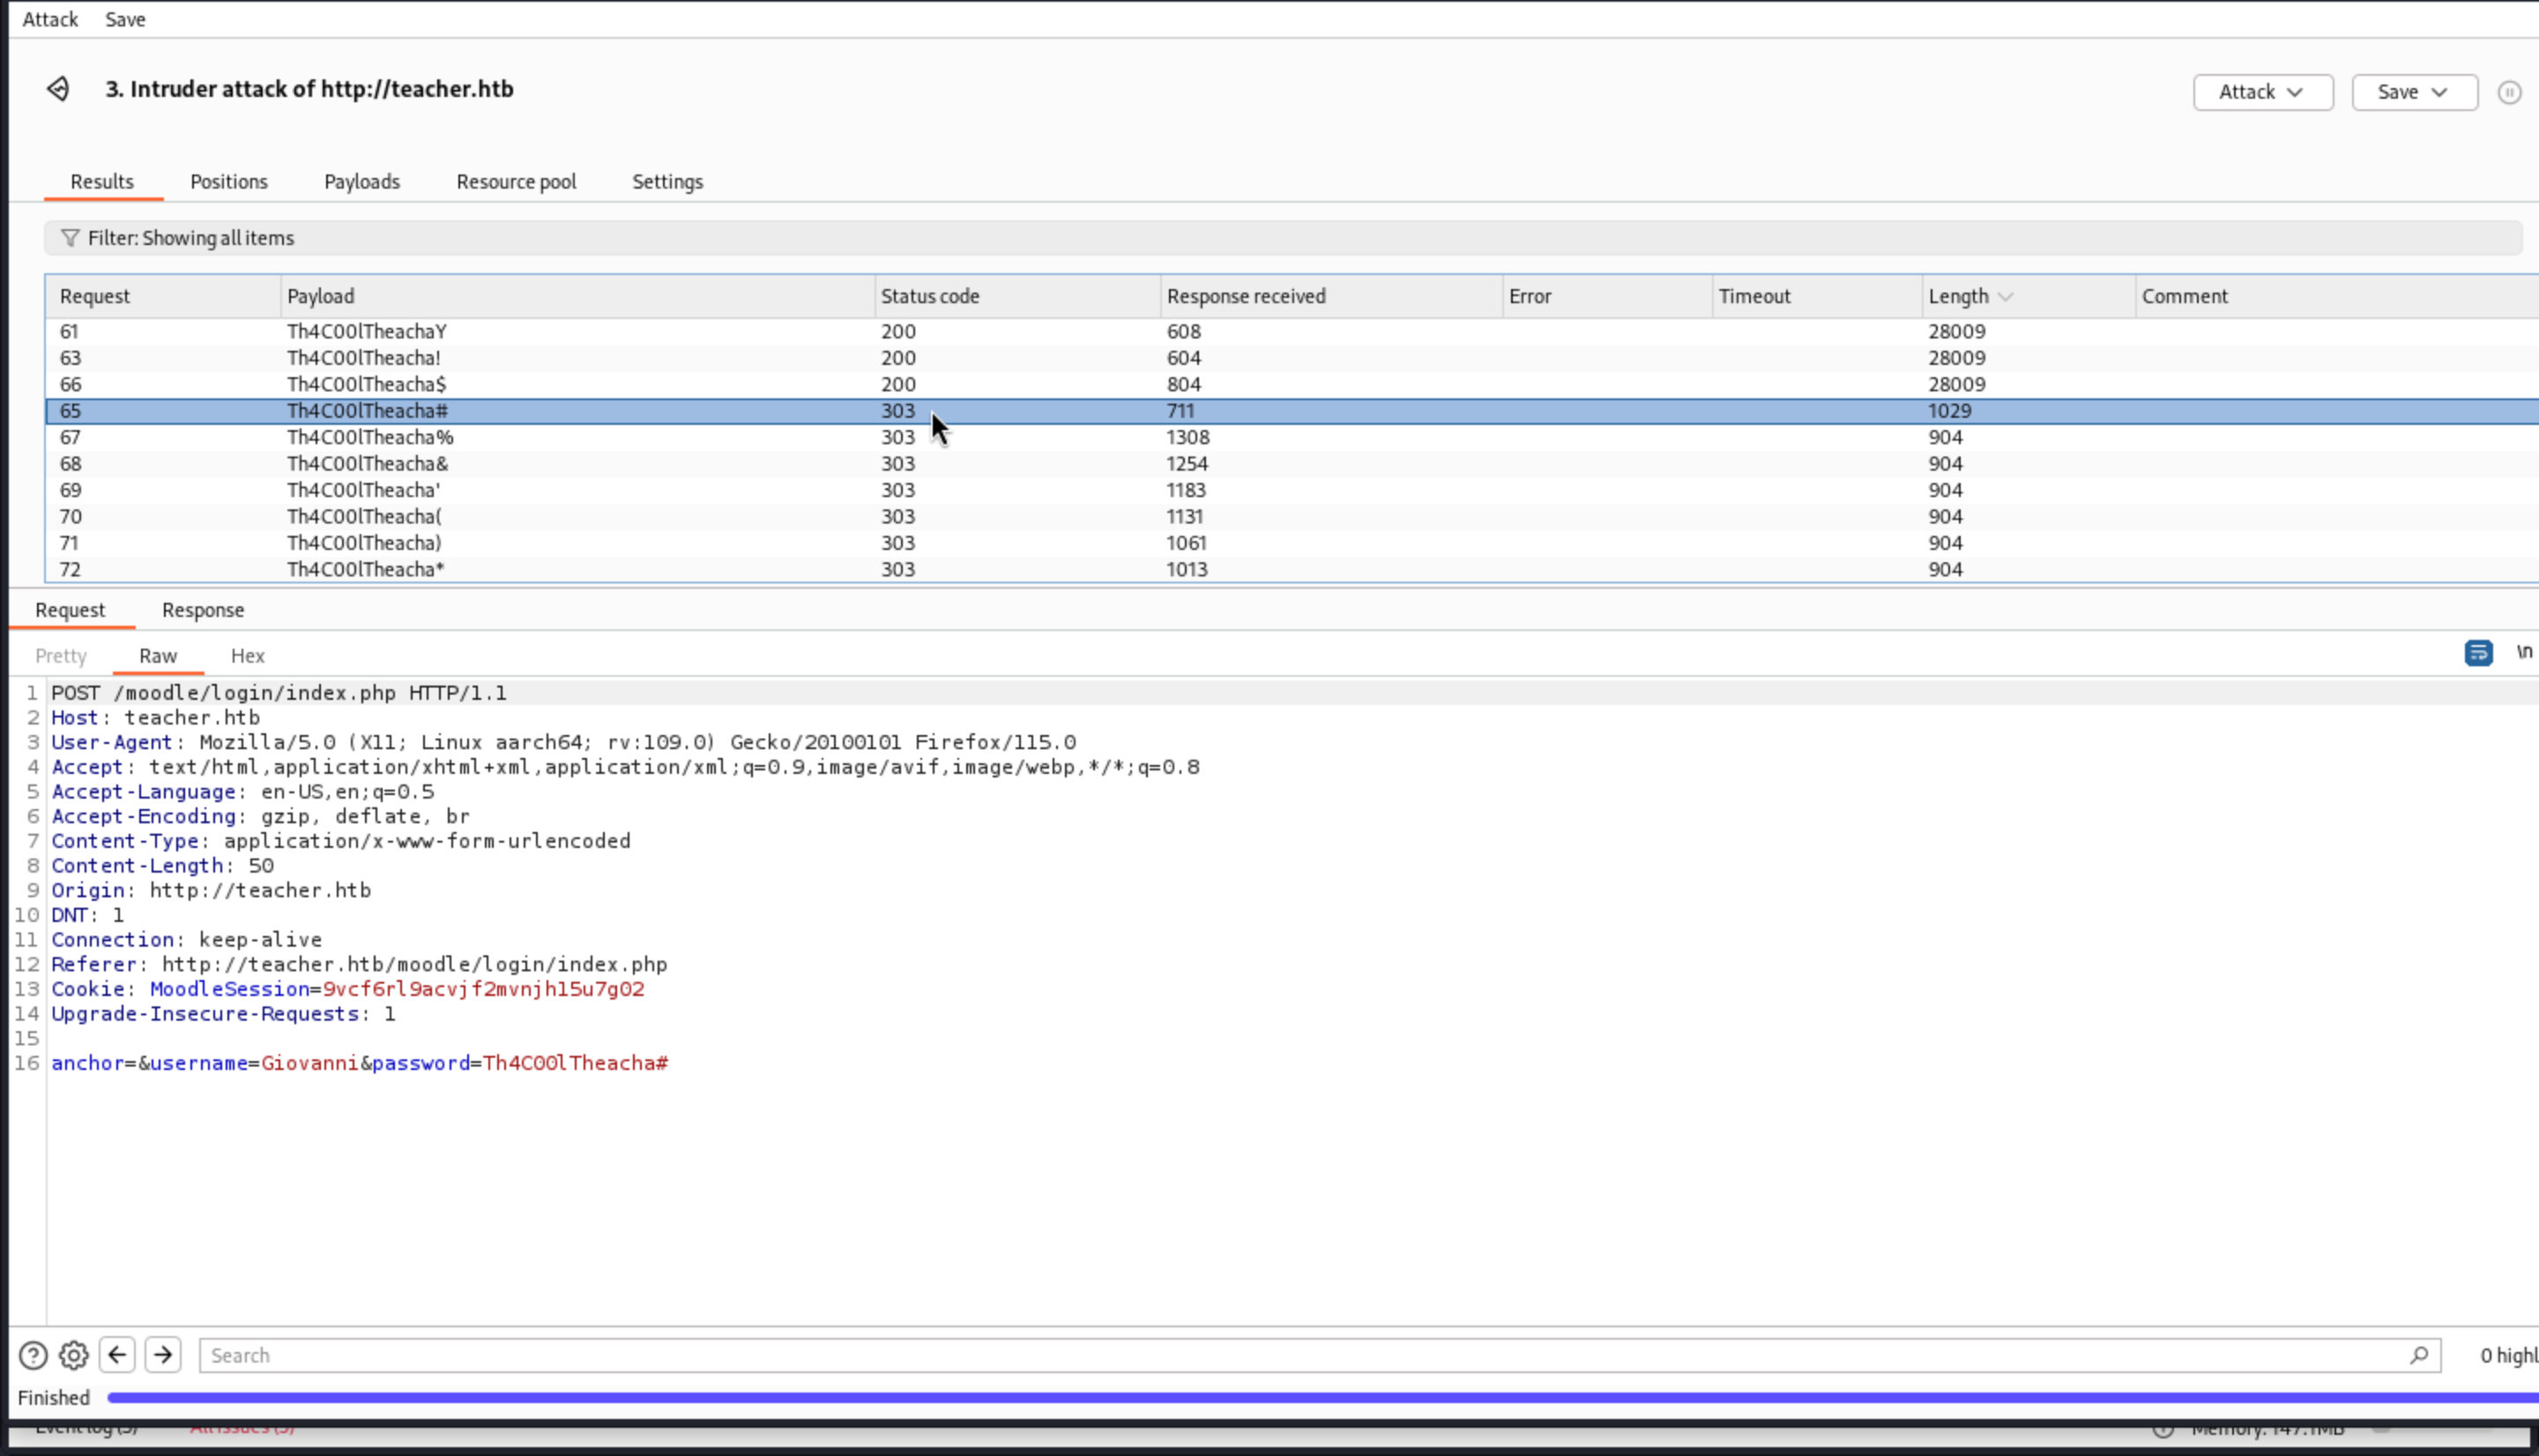Go to previous search match arrow

(117, 1355)
